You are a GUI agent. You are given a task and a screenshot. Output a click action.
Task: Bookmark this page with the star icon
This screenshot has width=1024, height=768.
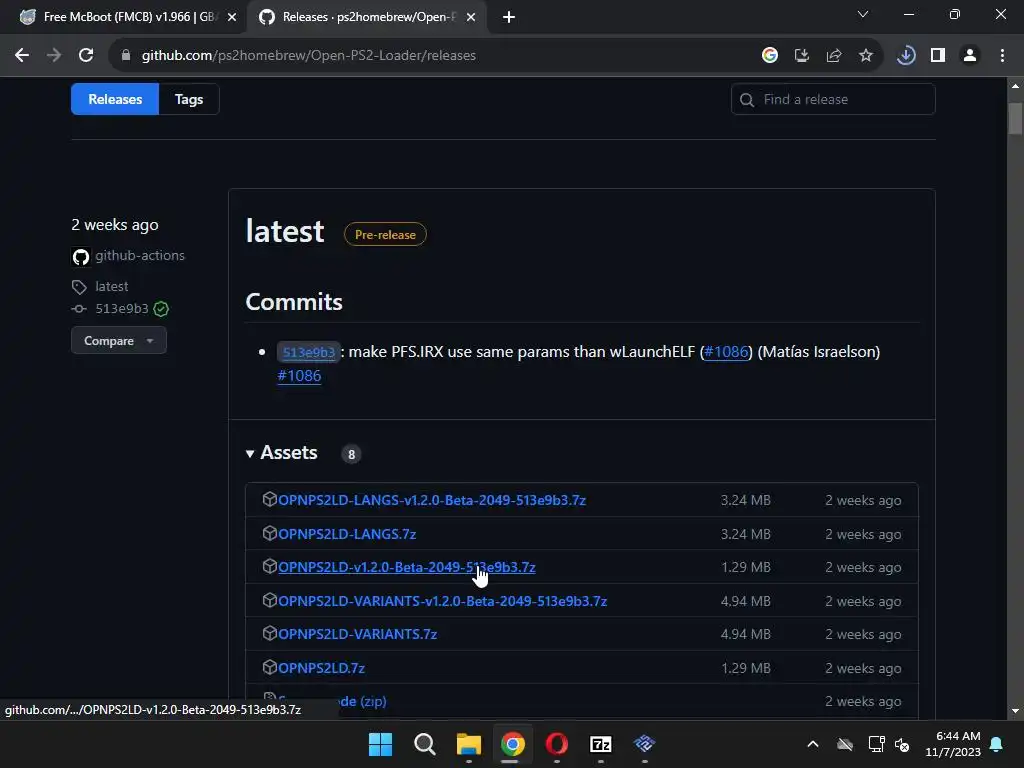pos(866,56)
